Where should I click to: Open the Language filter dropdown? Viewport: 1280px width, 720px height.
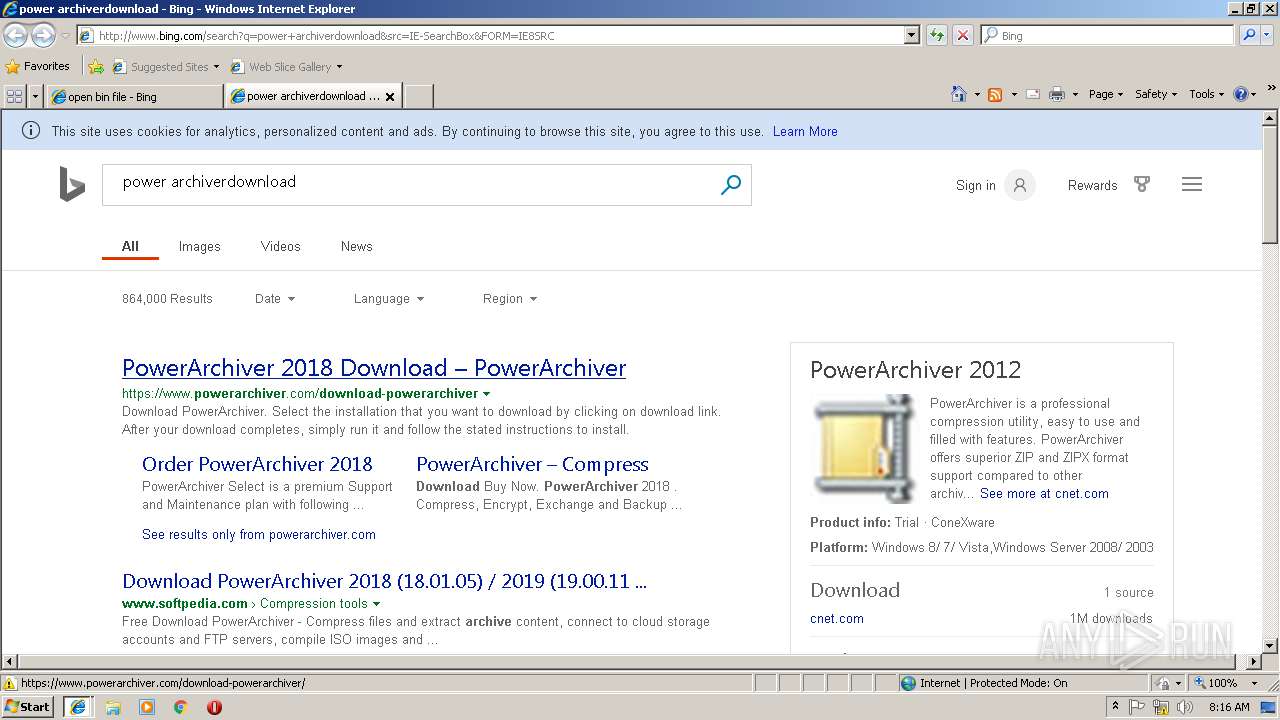coord(389,298)
